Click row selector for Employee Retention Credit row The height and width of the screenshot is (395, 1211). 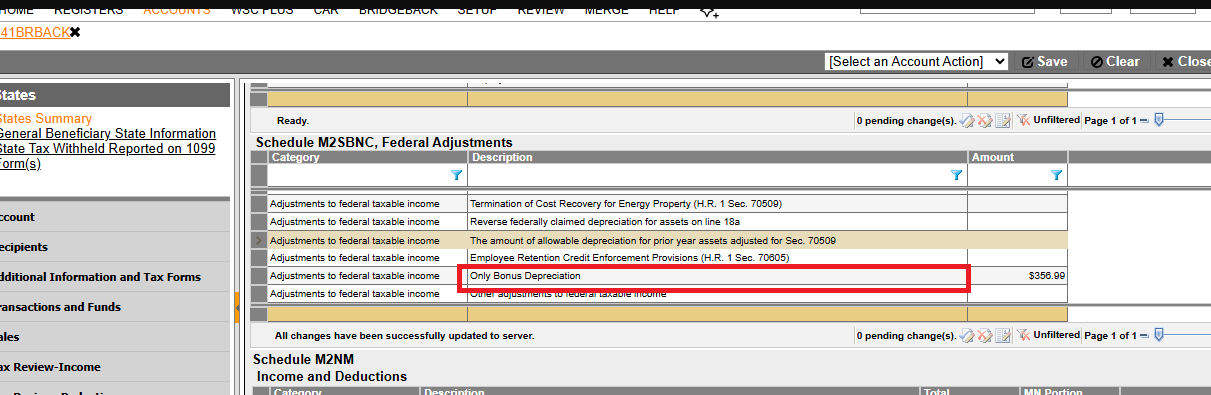click(x=259, y=257)
